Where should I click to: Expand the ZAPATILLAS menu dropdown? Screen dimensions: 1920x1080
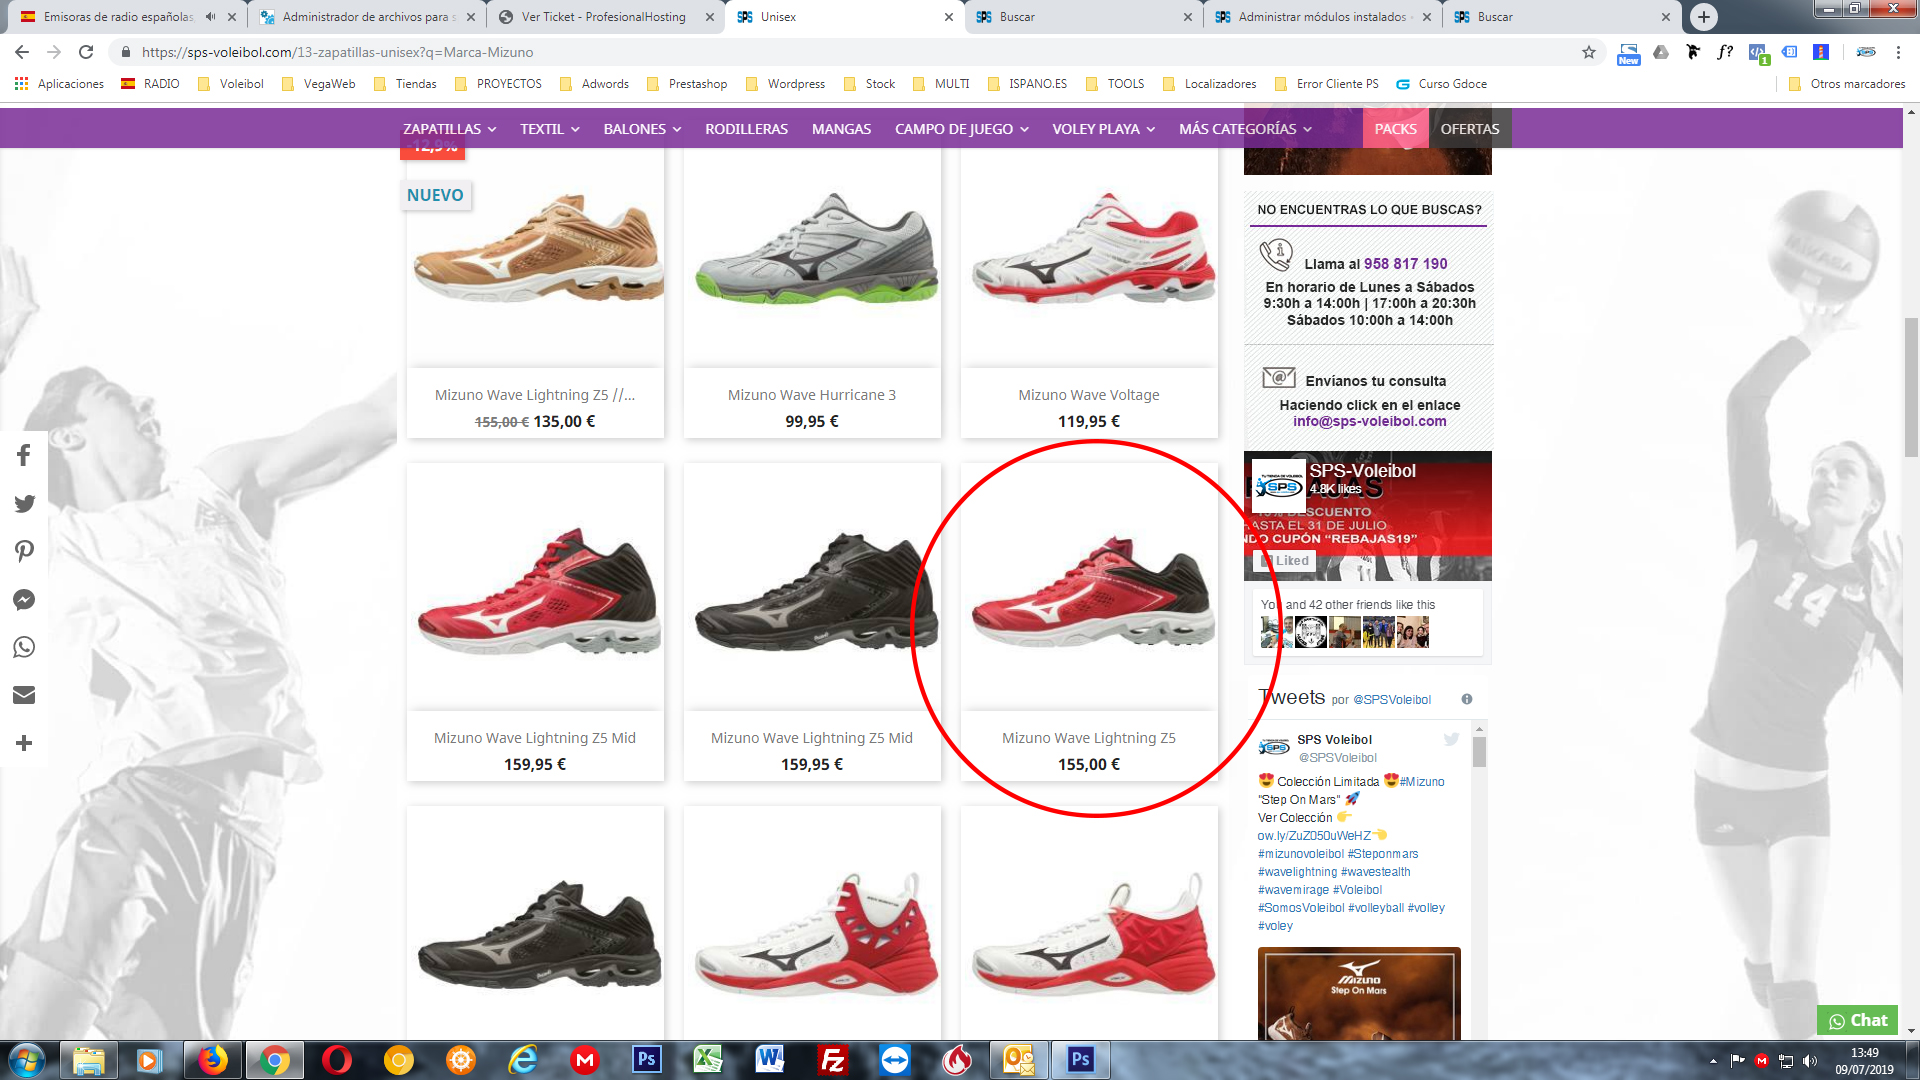pos(449,129)
